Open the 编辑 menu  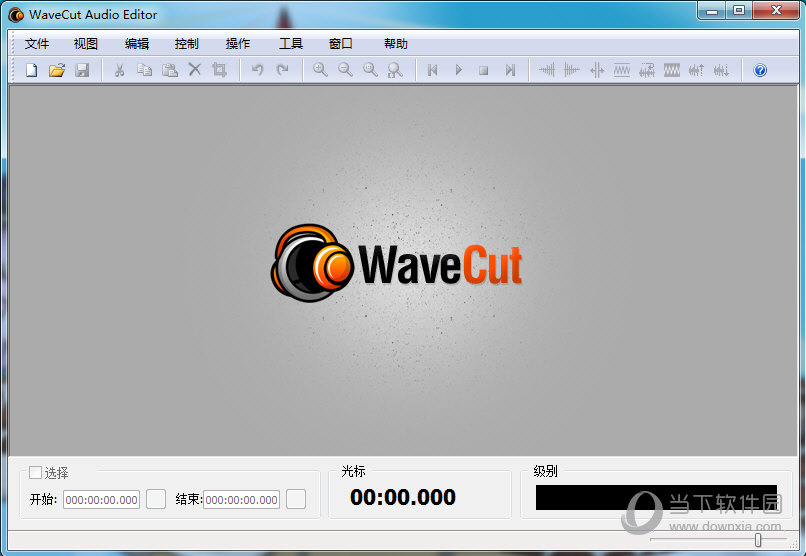coord(137,44)
